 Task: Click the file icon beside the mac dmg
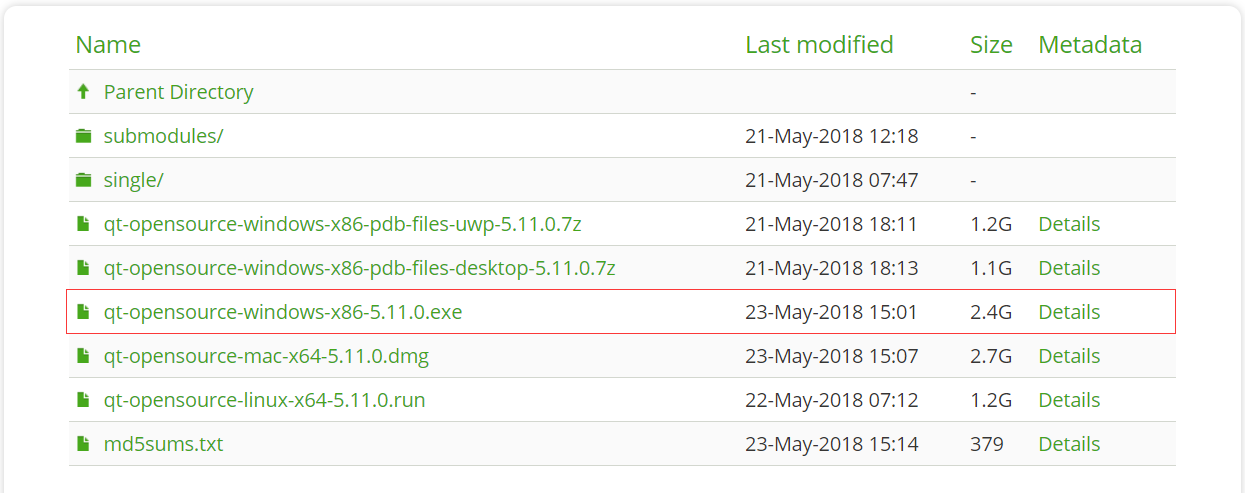(x=83, y=356)
